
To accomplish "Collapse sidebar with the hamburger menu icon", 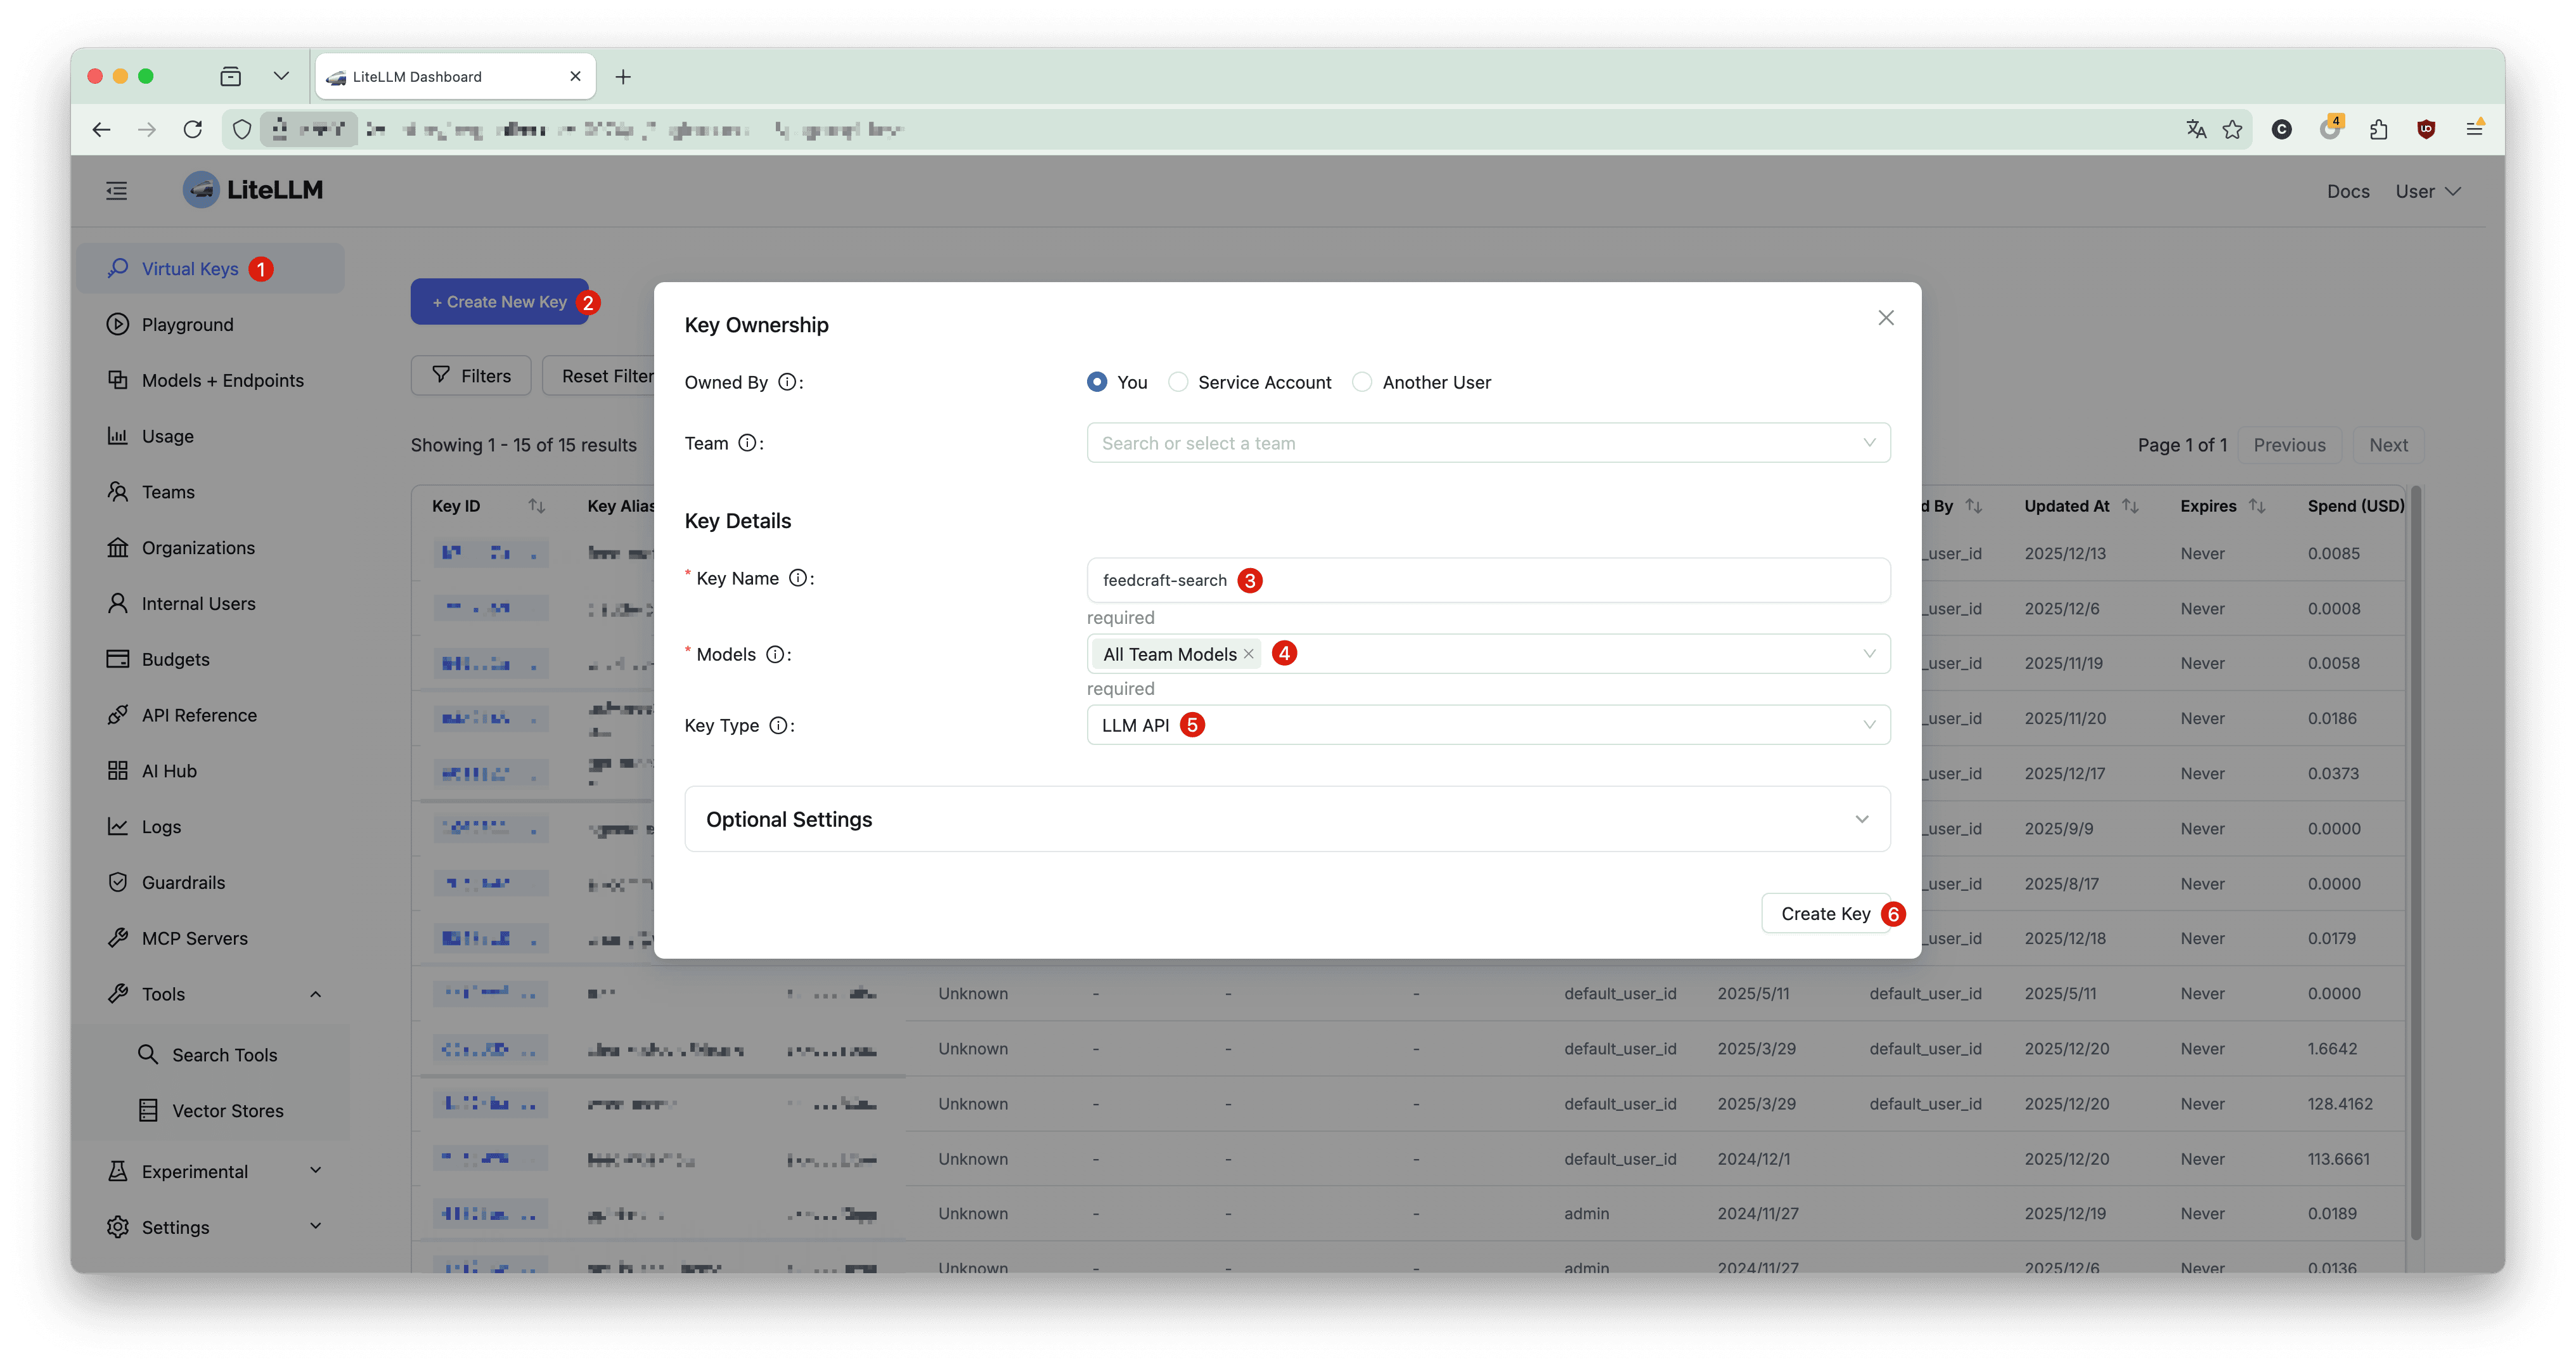I will coord(117,190).
